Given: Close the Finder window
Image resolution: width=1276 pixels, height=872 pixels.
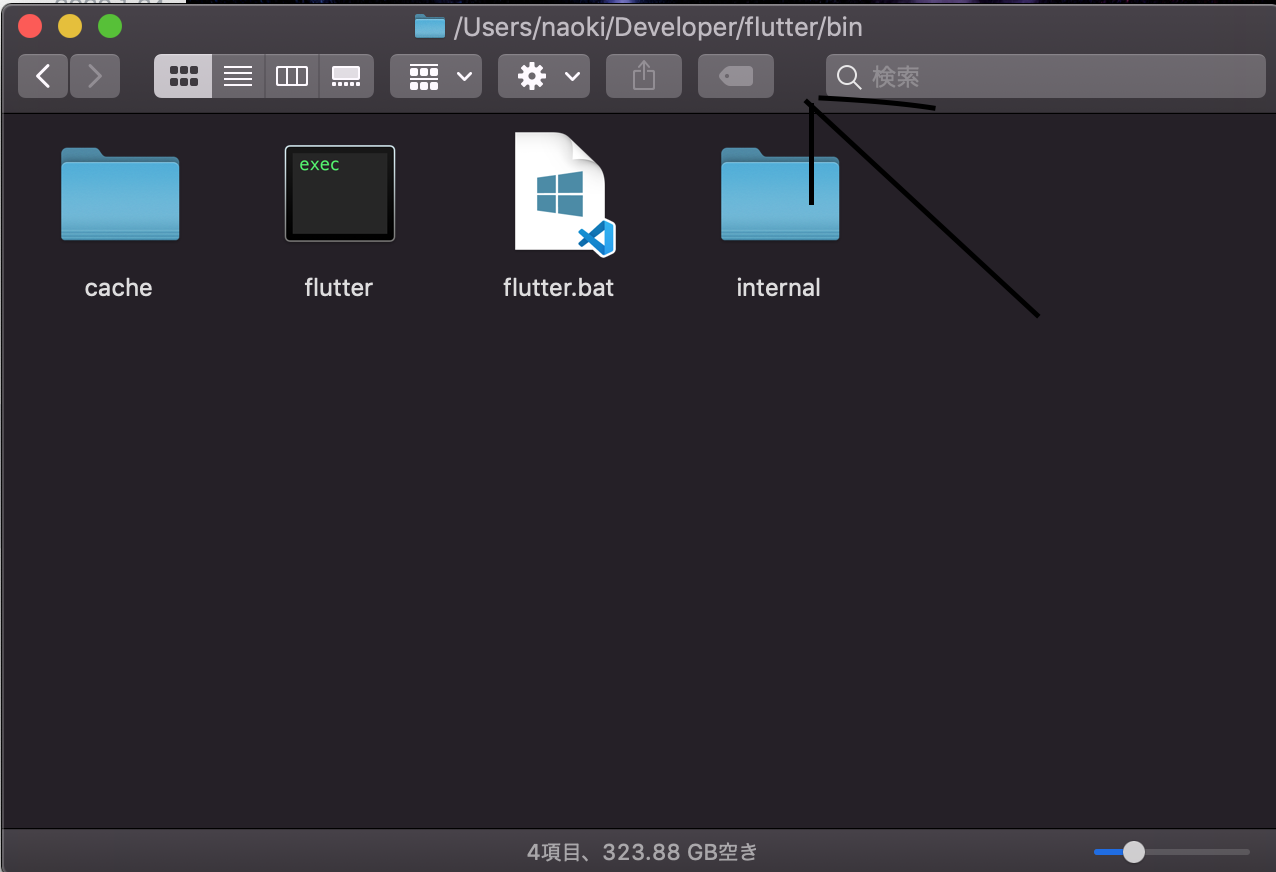Looking at the screenshot, I should coord(31,26).
